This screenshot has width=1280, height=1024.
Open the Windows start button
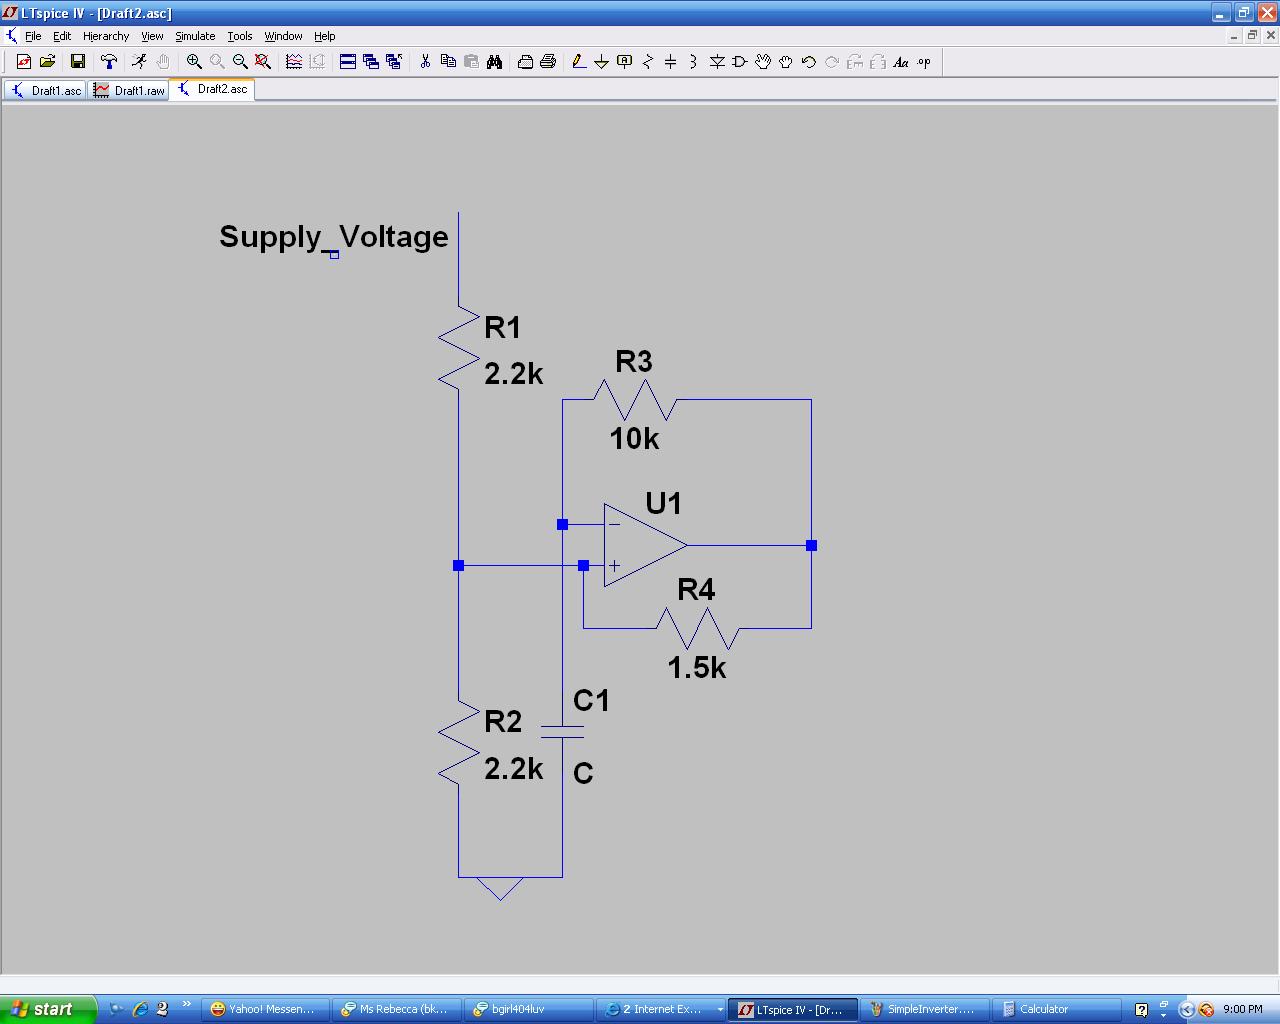pos(48,1009)
